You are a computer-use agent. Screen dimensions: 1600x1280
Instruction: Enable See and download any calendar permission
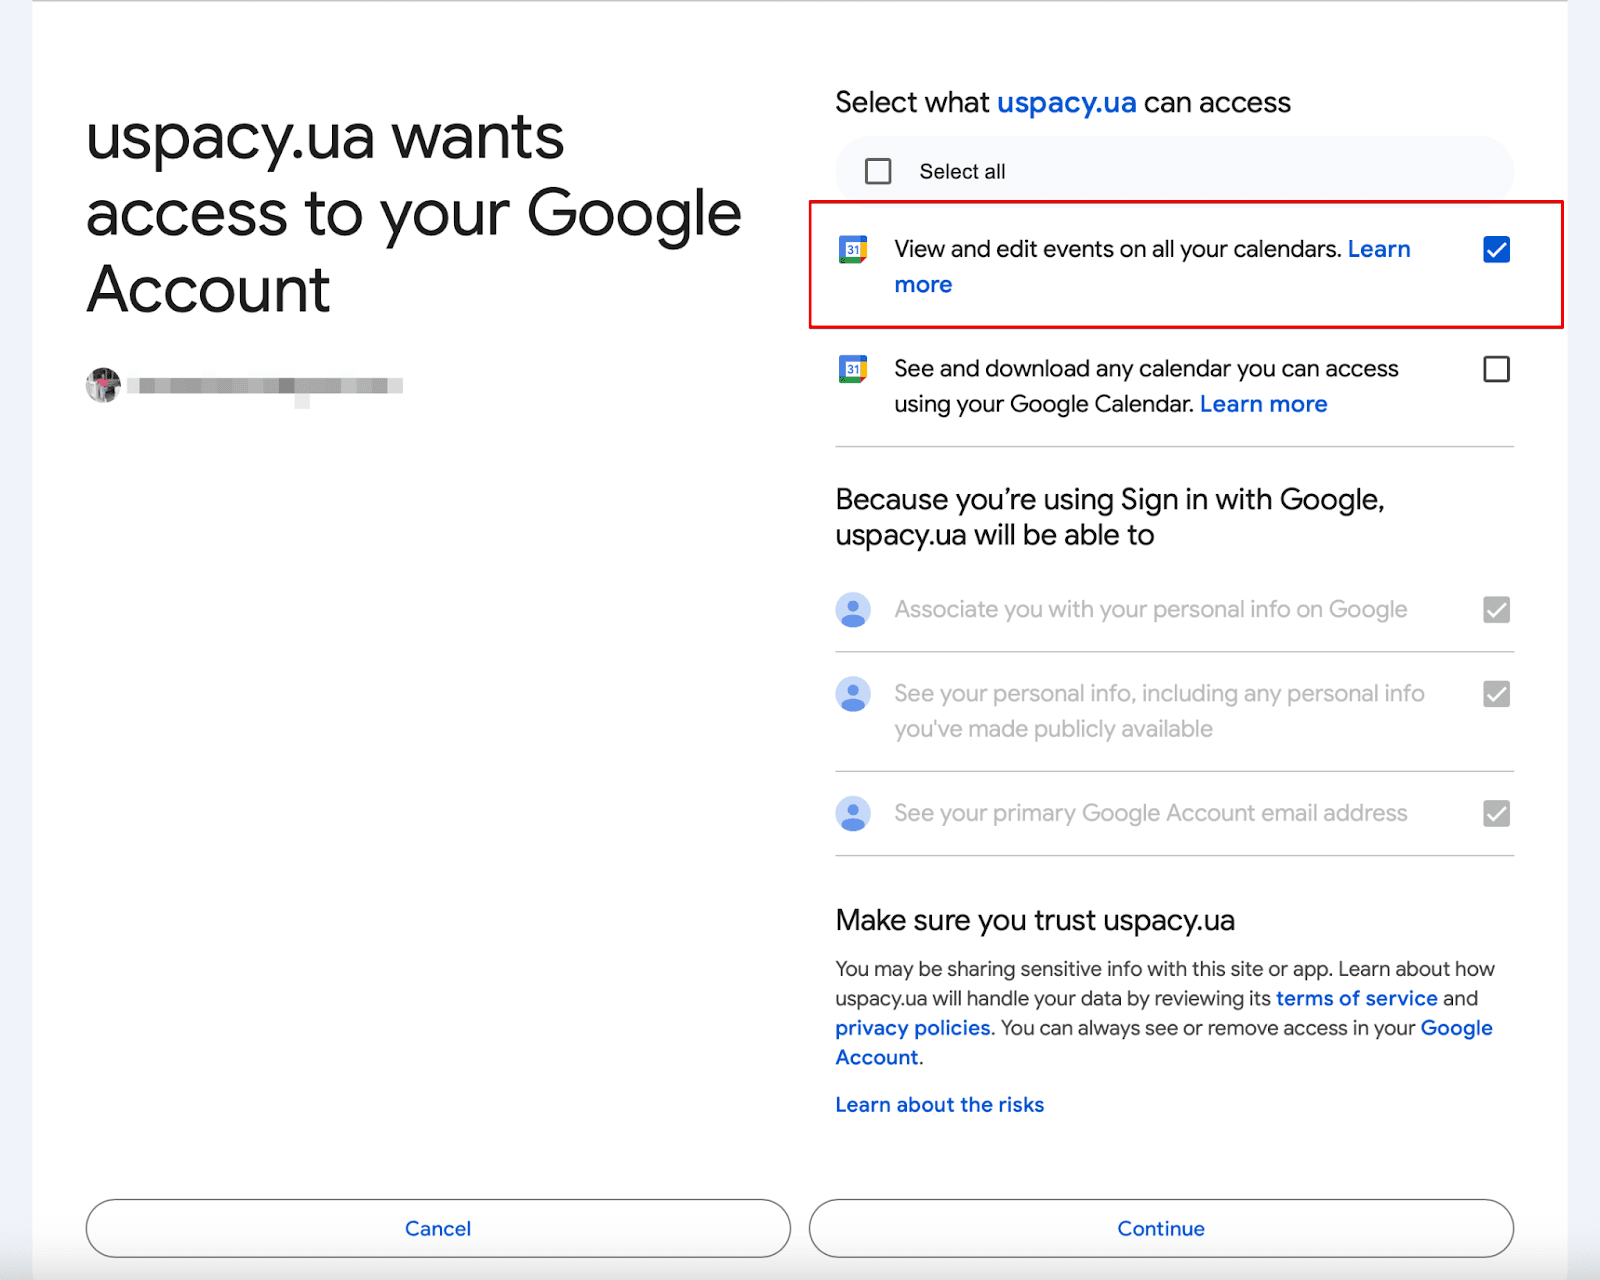pos(1496,369)
